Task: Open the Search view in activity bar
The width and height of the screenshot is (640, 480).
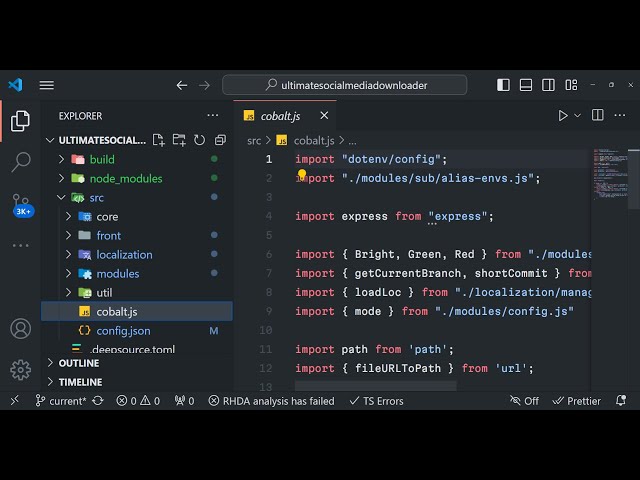Action: (x=20, y=161)
